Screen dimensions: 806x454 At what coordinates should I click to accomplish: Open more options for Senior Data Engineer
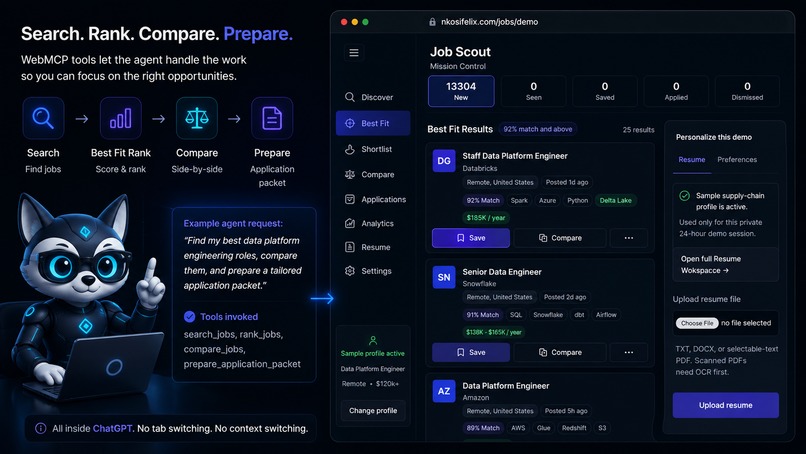(629, 352)
